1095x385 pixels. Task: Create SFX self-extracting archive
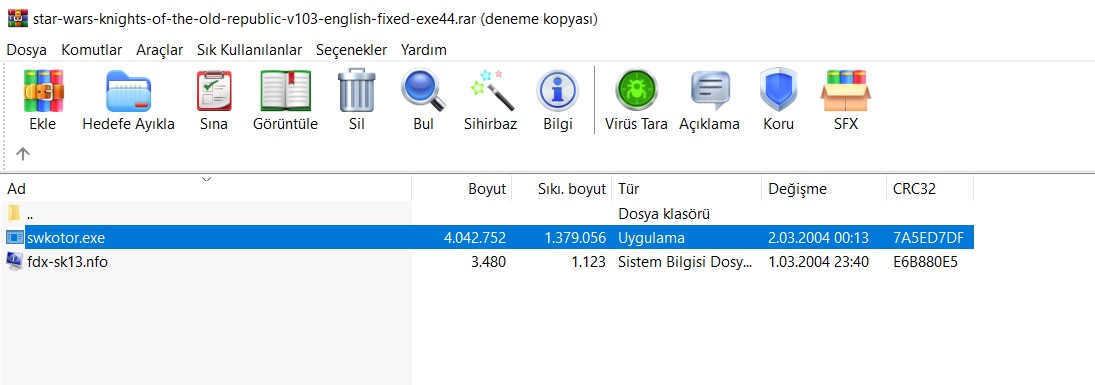845,91
